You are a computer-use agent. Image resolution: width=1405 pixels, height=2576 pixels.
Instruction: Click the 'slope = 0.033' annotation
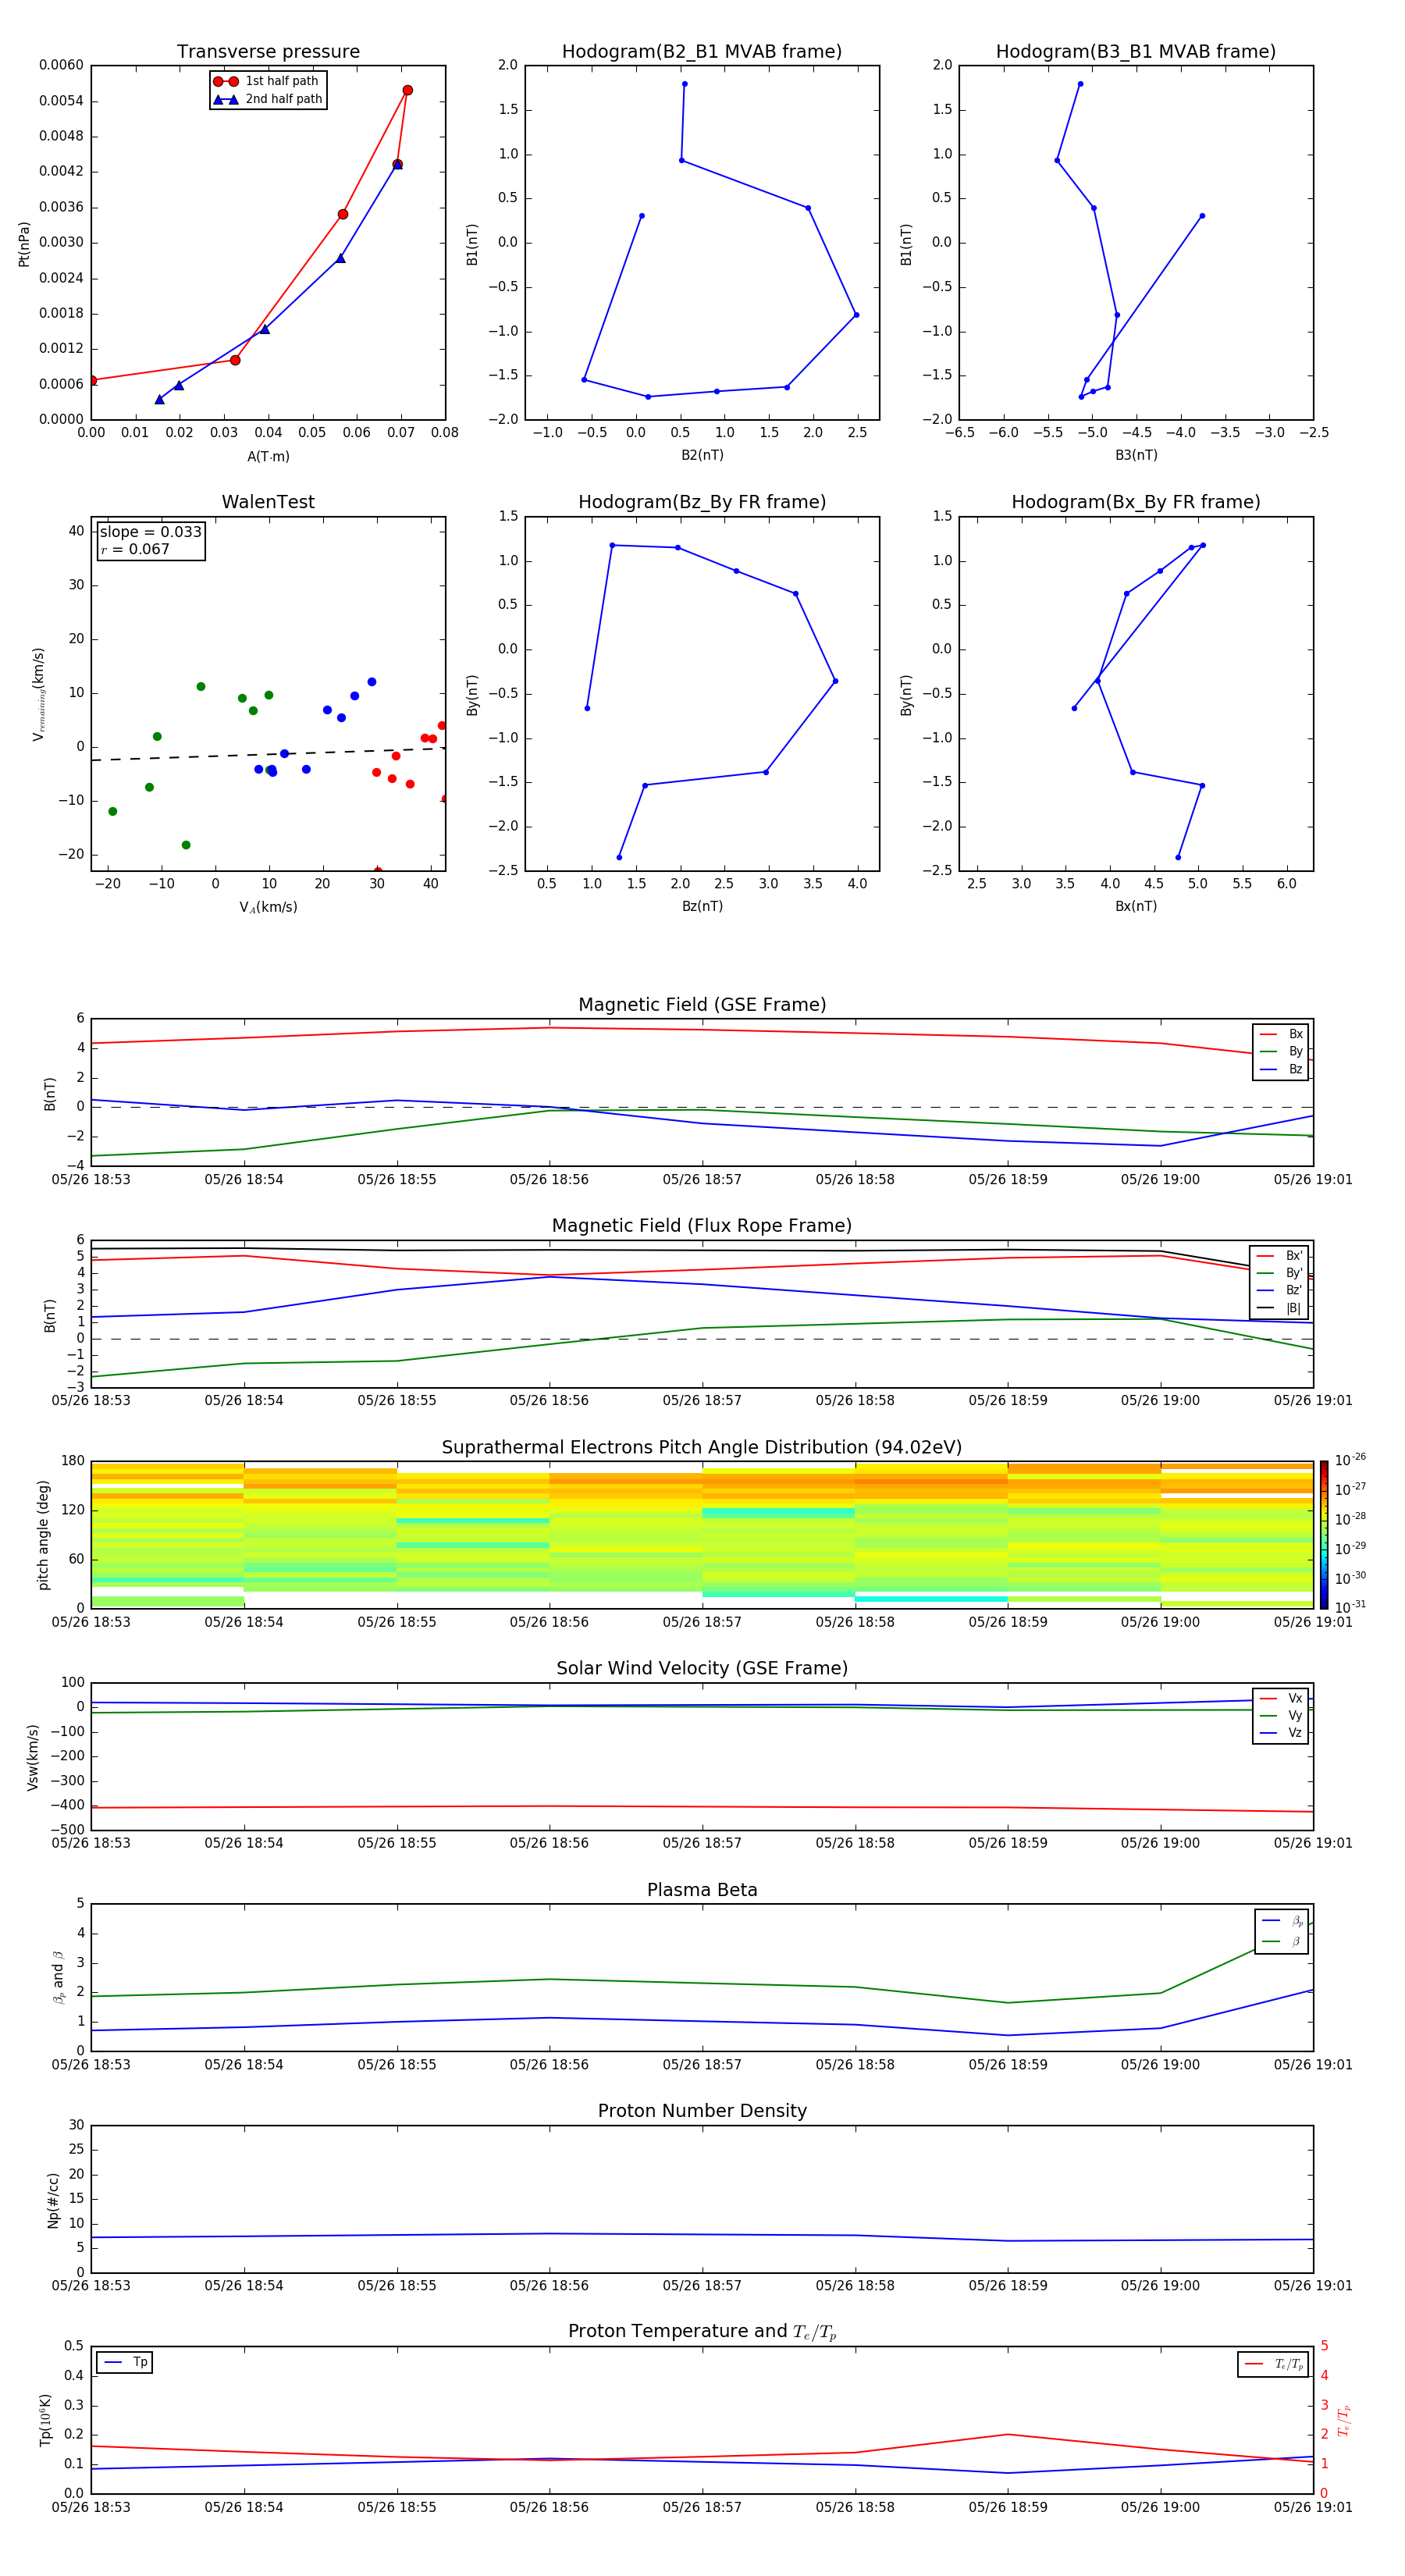pos(150,532)
